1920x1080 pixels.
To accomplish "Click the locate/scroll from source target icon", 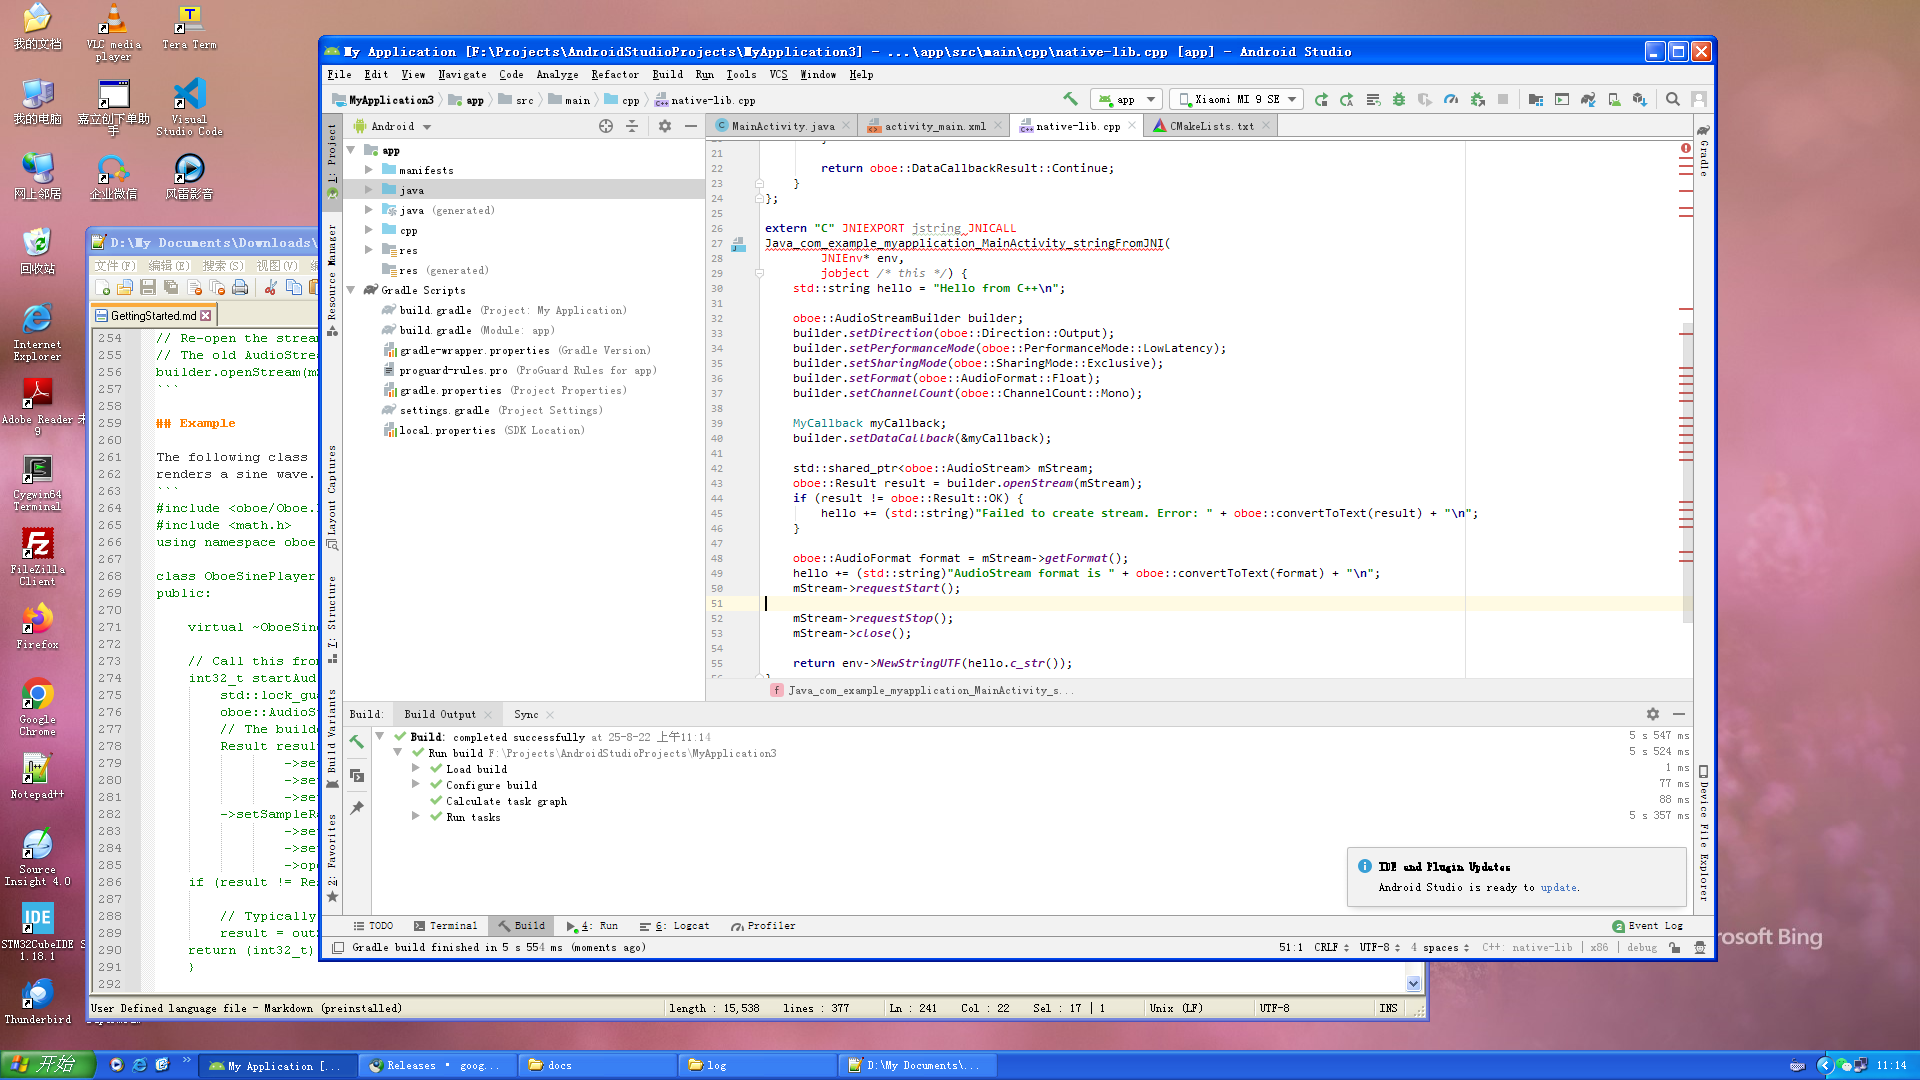I will click(606, 126).
